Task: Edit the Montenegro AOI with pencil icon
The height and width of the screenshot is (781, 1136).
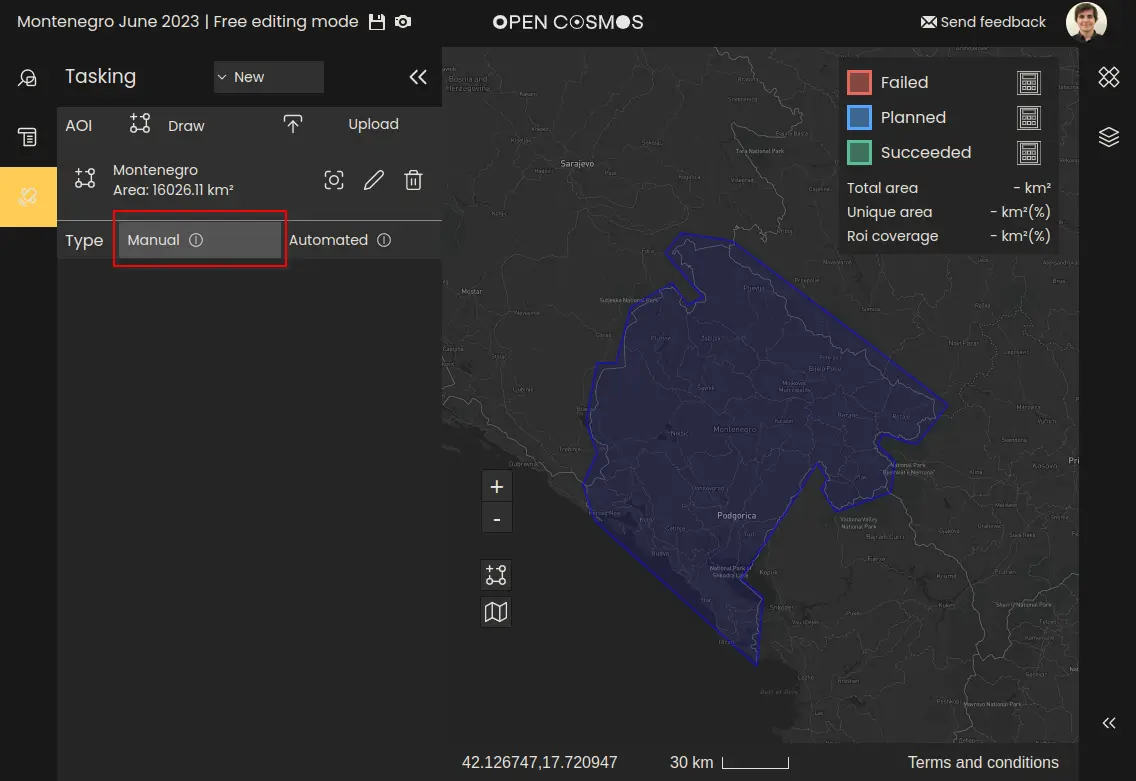Action: coord(373,180)
